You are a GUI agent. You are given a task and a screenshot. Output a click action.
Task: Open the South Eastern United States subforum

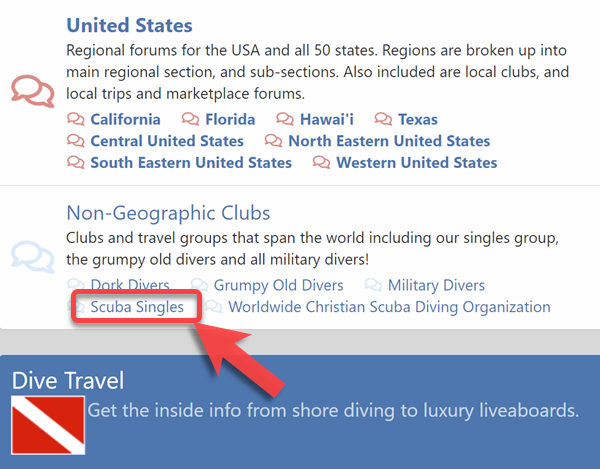[191, 162]
